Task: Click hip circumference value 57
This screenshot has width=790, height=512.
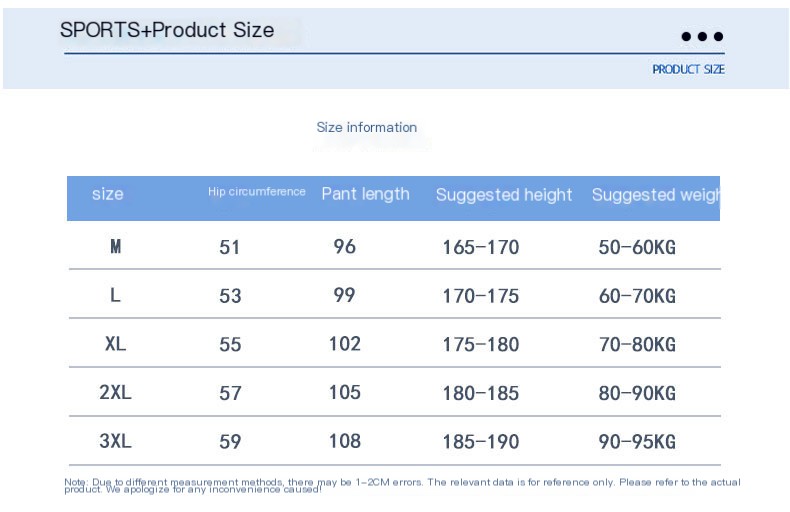Action: (230, 393)
